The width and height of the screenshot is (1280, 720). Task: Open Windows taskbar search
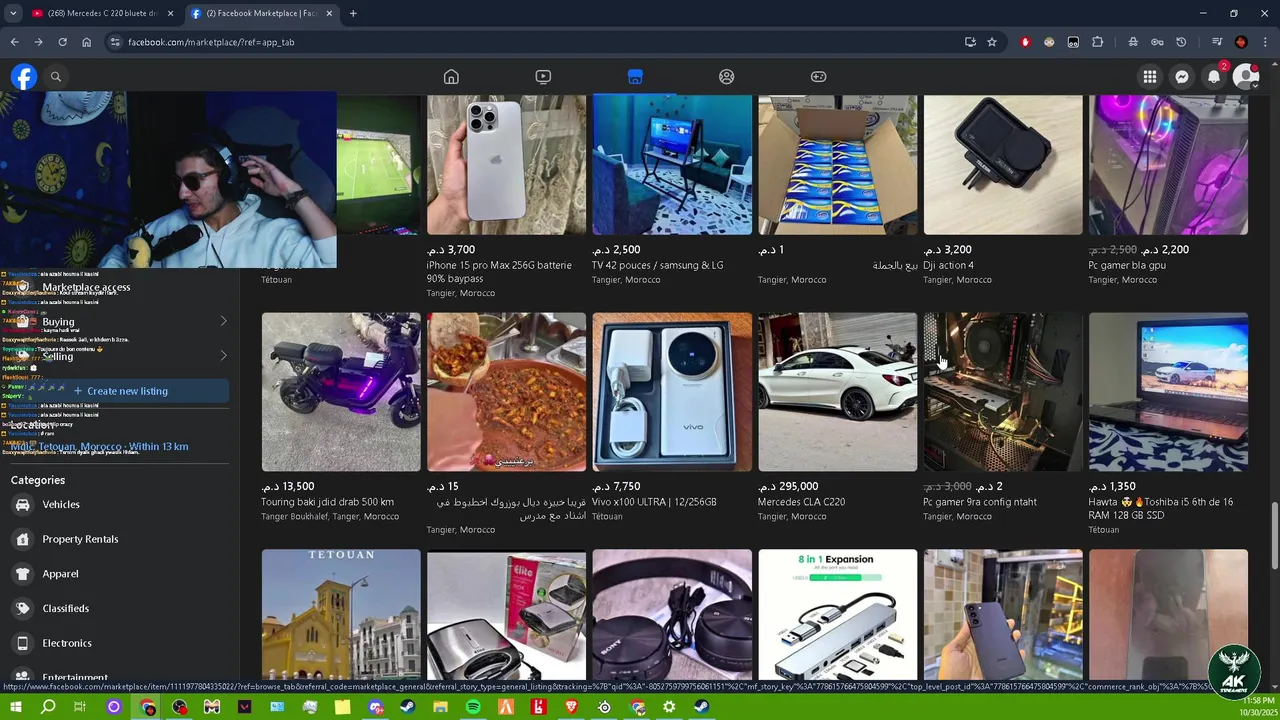coord(48,707)
